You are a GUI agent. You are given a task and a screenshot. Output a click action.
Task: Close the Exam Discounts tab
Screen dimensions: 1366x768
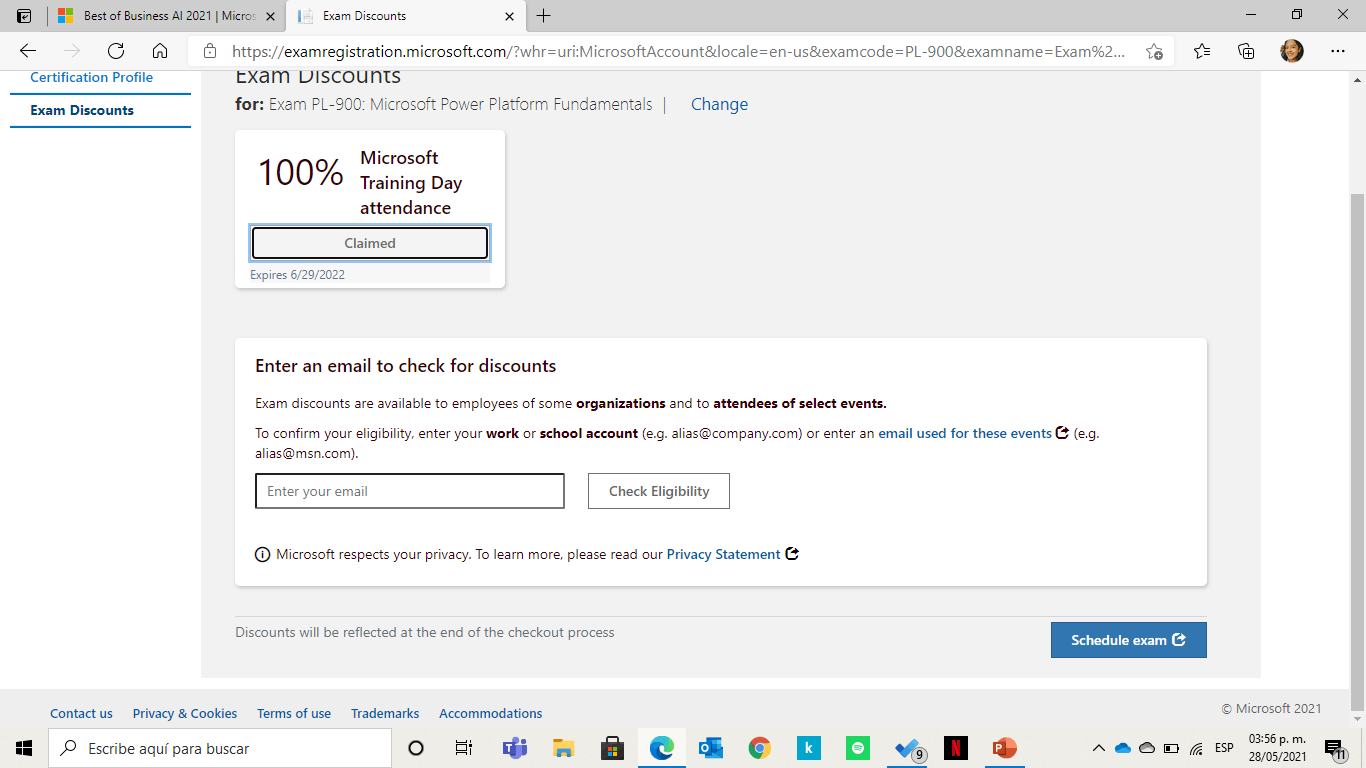click(509, 16)
